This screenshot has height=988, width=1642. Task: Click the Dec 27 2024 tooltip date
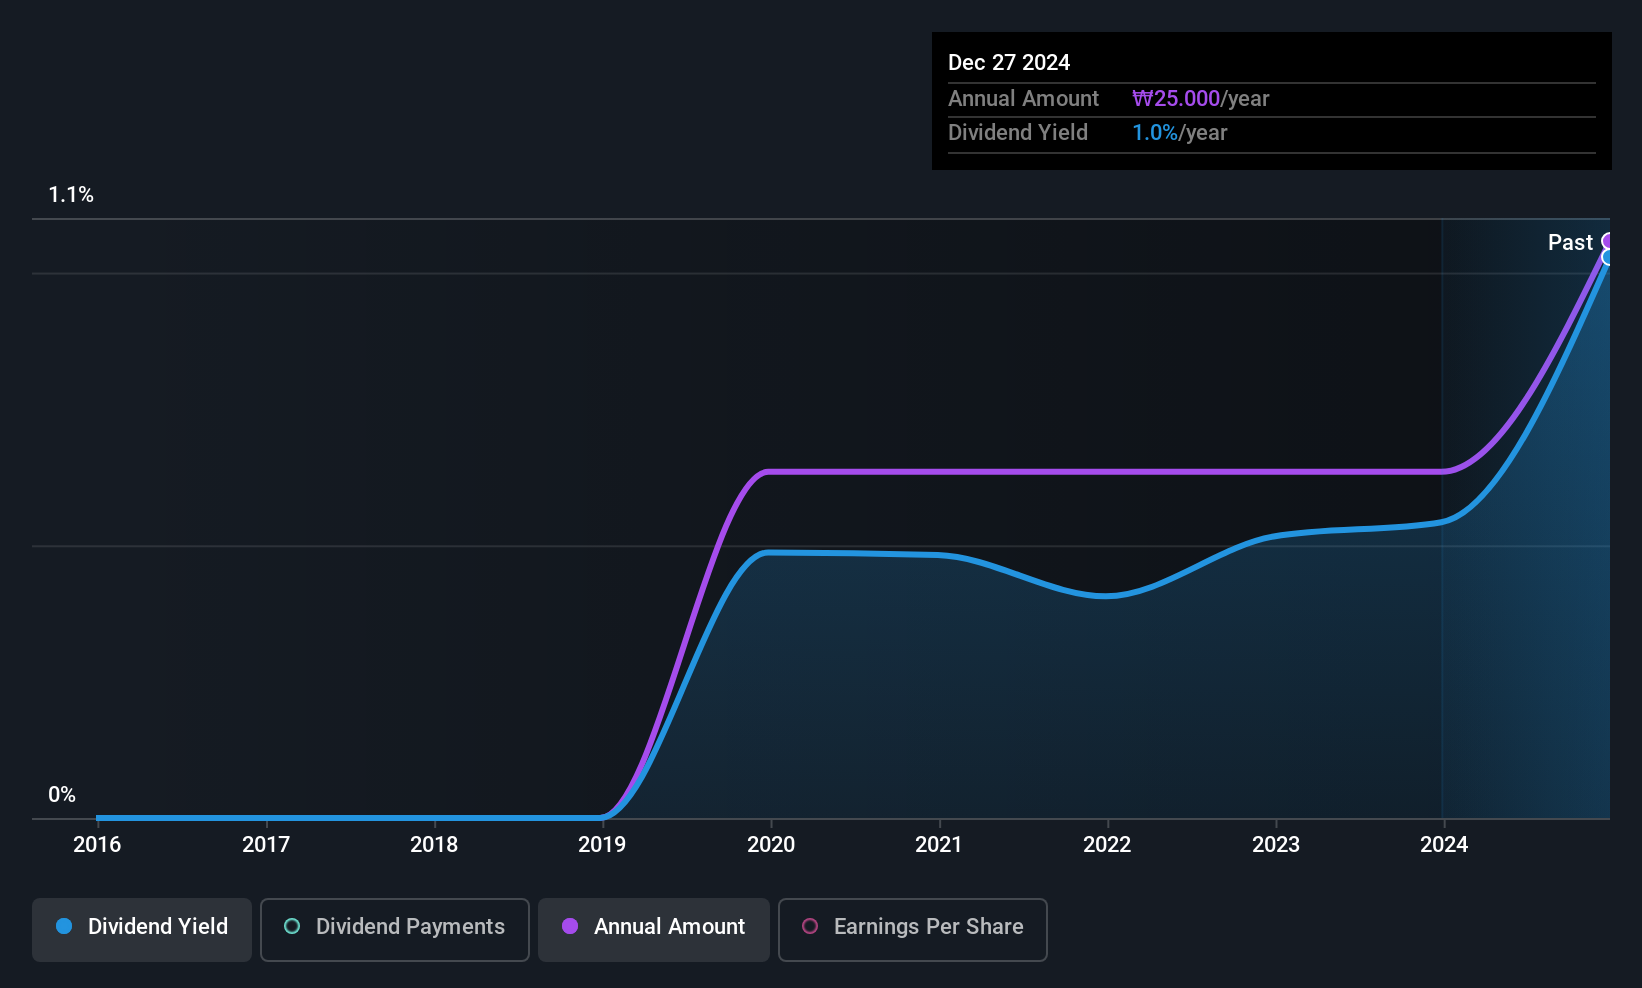1009,63
